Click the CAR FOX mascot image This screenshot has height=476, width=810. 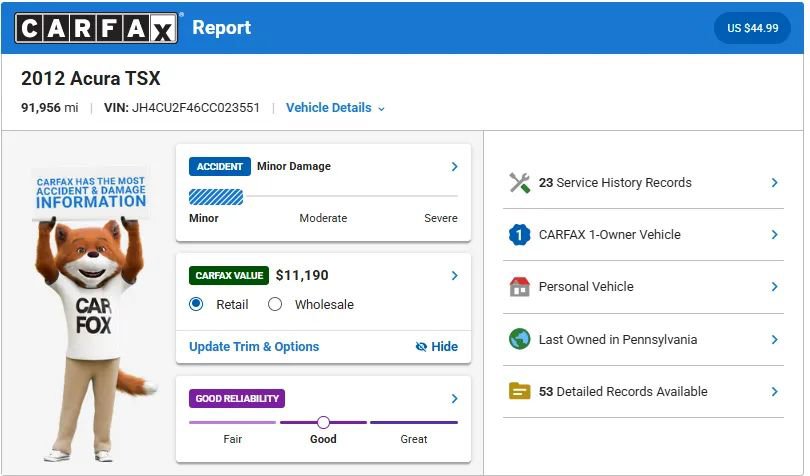pos(94,339)
